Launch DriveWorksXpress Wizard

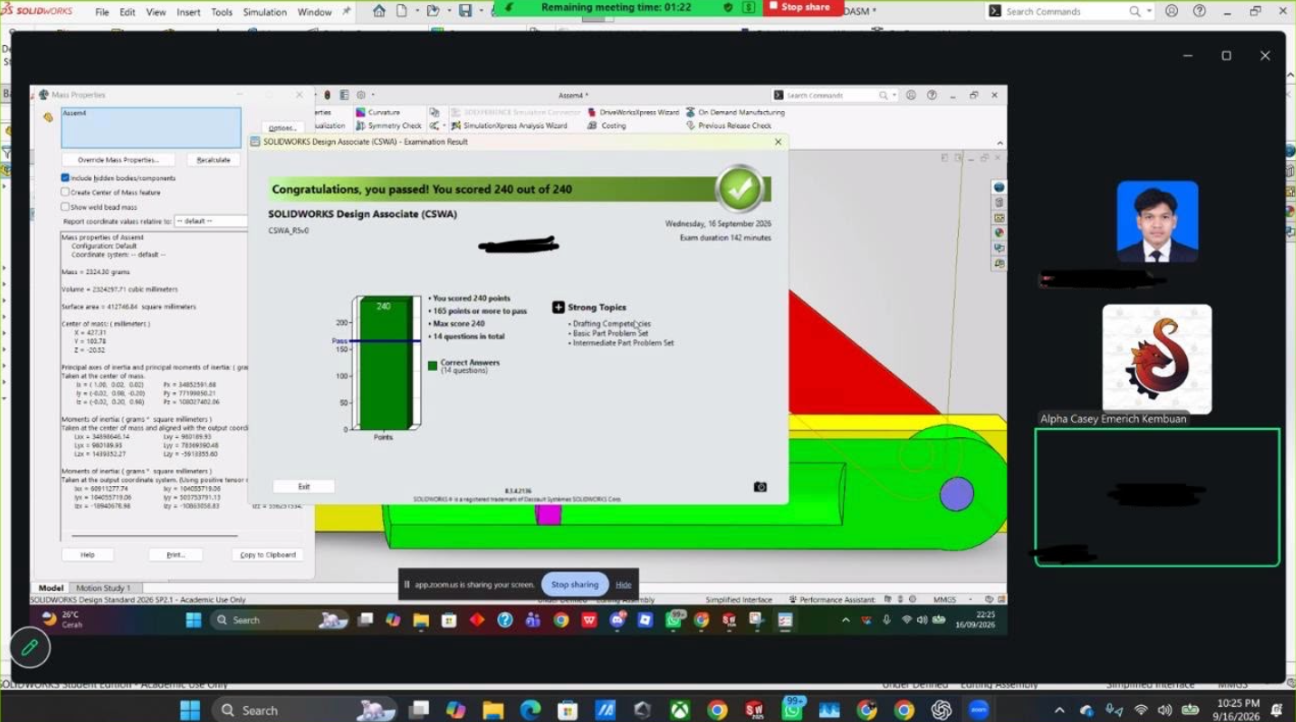click(633, 112)
